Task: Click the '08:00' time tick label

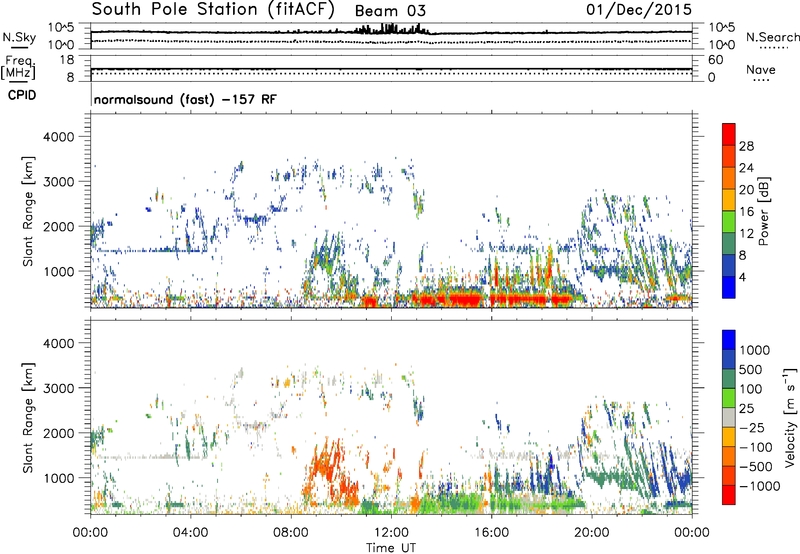Action: [290, 533]
